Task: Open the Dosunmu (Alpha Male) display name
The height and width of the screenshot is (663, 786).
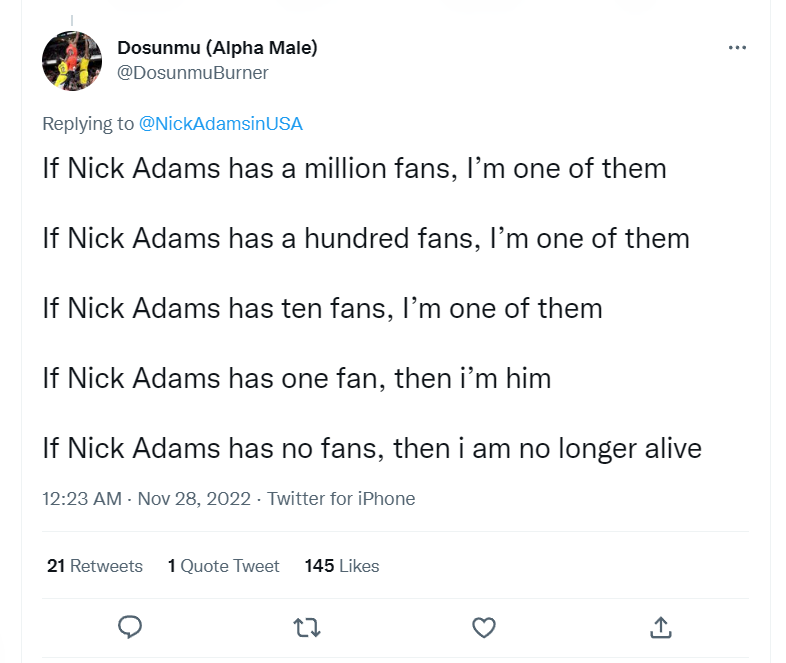Action: click(217, 47)
